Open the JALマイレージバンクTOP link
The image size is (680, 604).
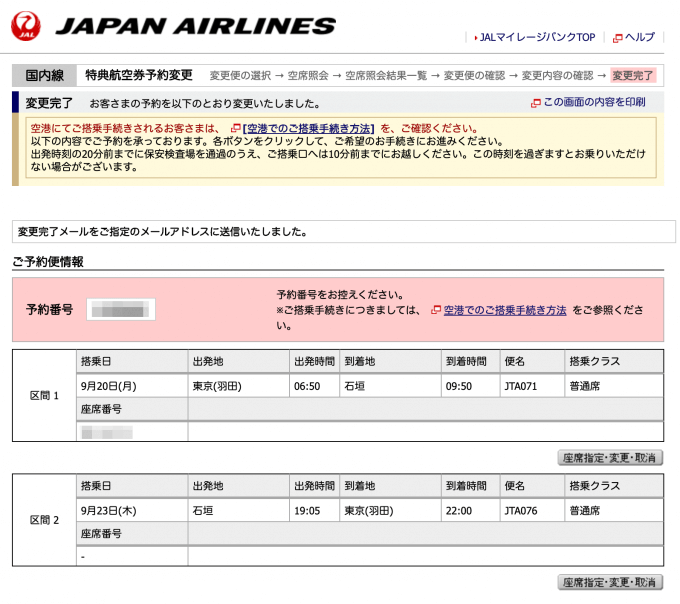point(537,37)
